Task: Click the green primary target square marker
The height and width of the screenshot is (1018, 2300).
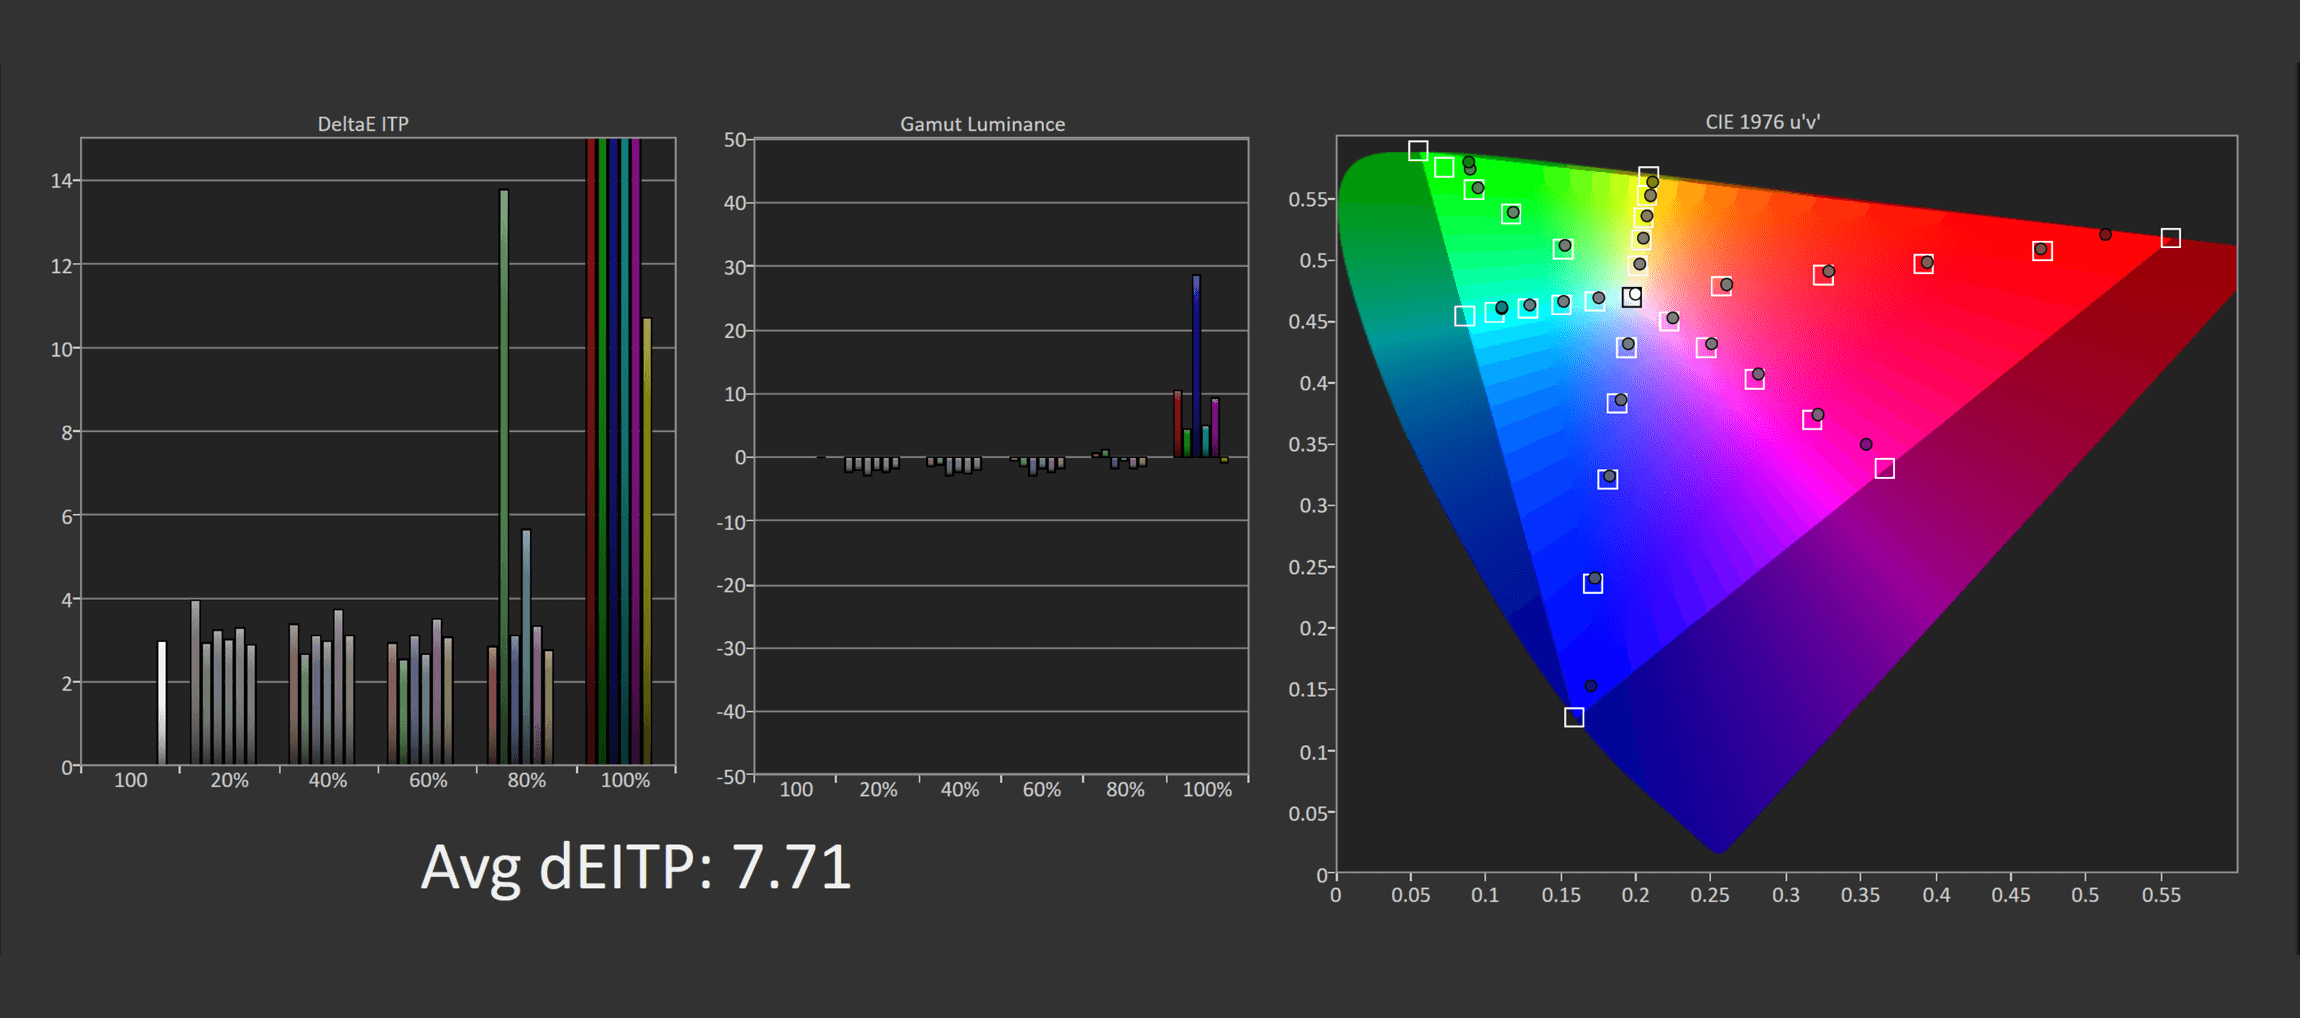Action: [1417, 151]
